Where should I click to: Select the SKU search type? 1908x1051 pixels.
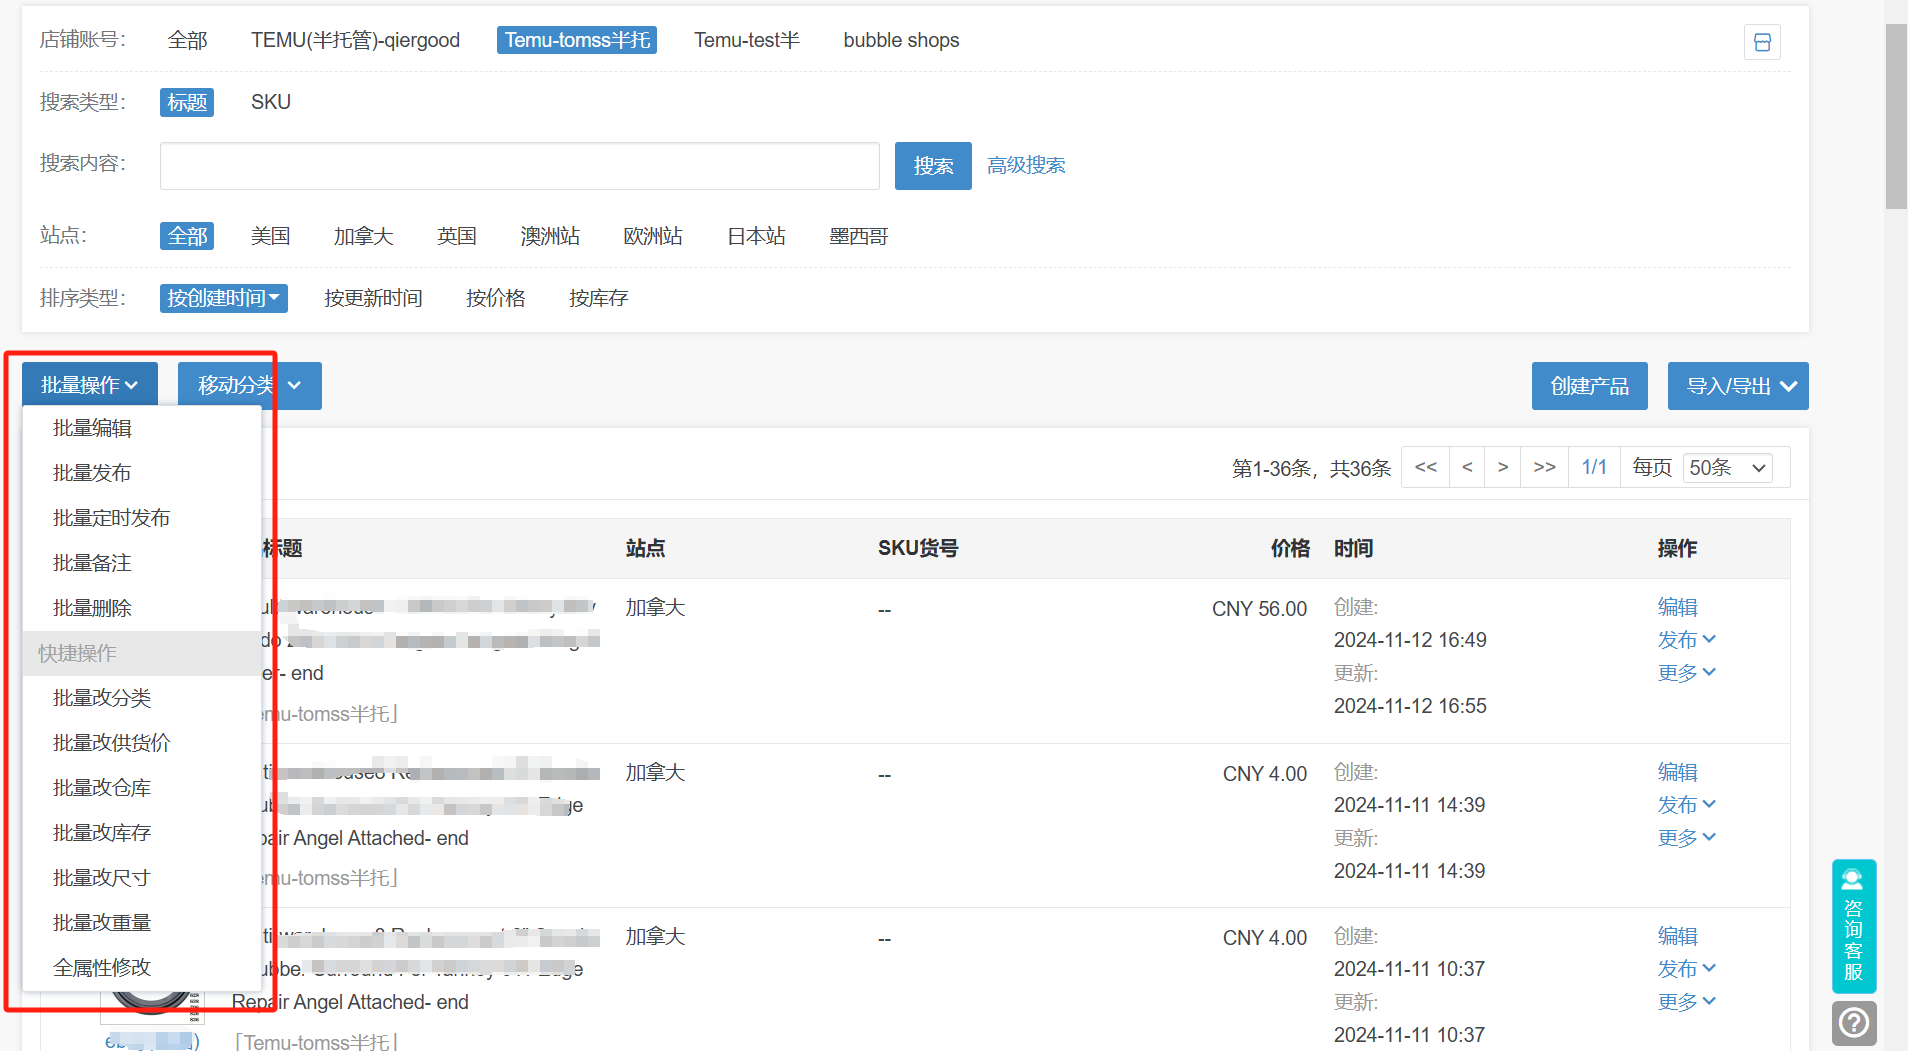pos(270,102)
